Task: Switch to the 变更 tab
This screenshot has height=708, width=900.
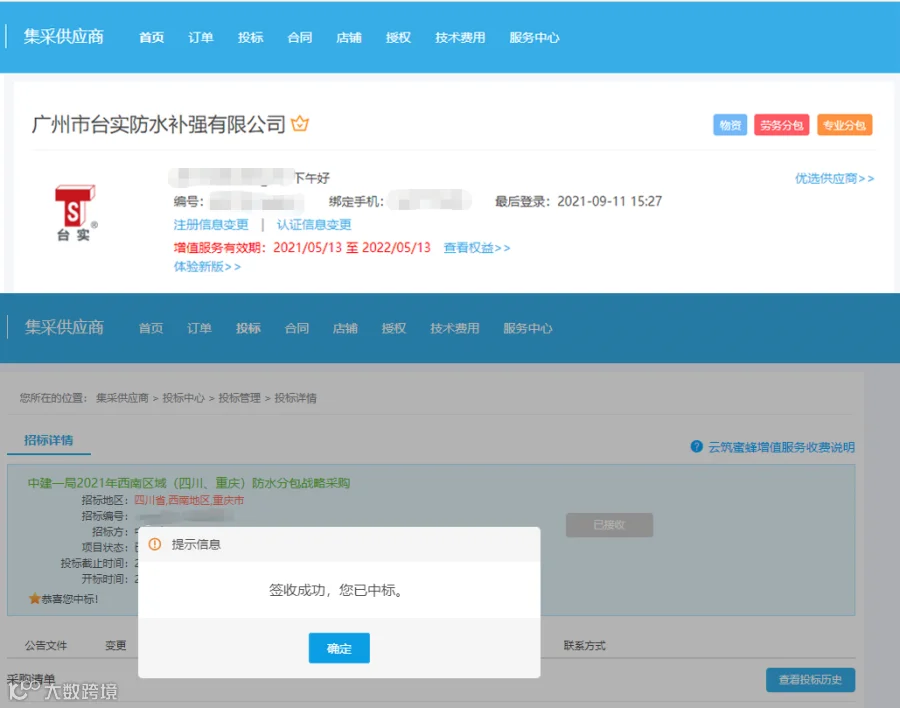Action: tap(115, 645)
